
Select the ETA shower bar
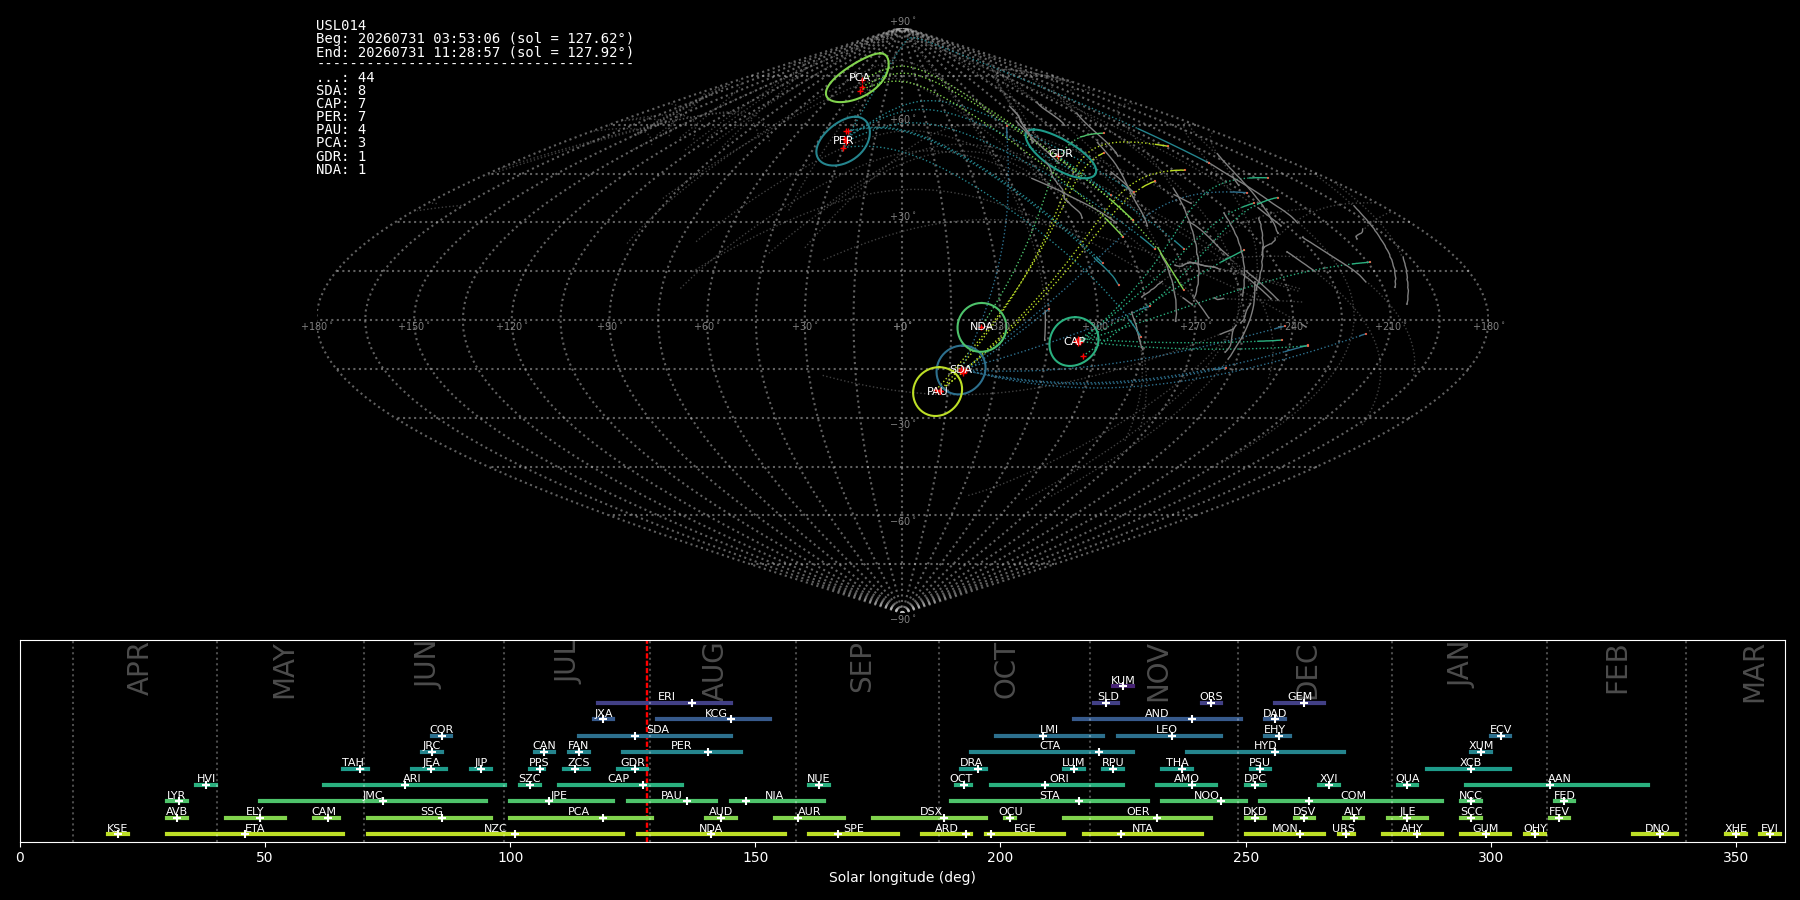tap(255, 834)
